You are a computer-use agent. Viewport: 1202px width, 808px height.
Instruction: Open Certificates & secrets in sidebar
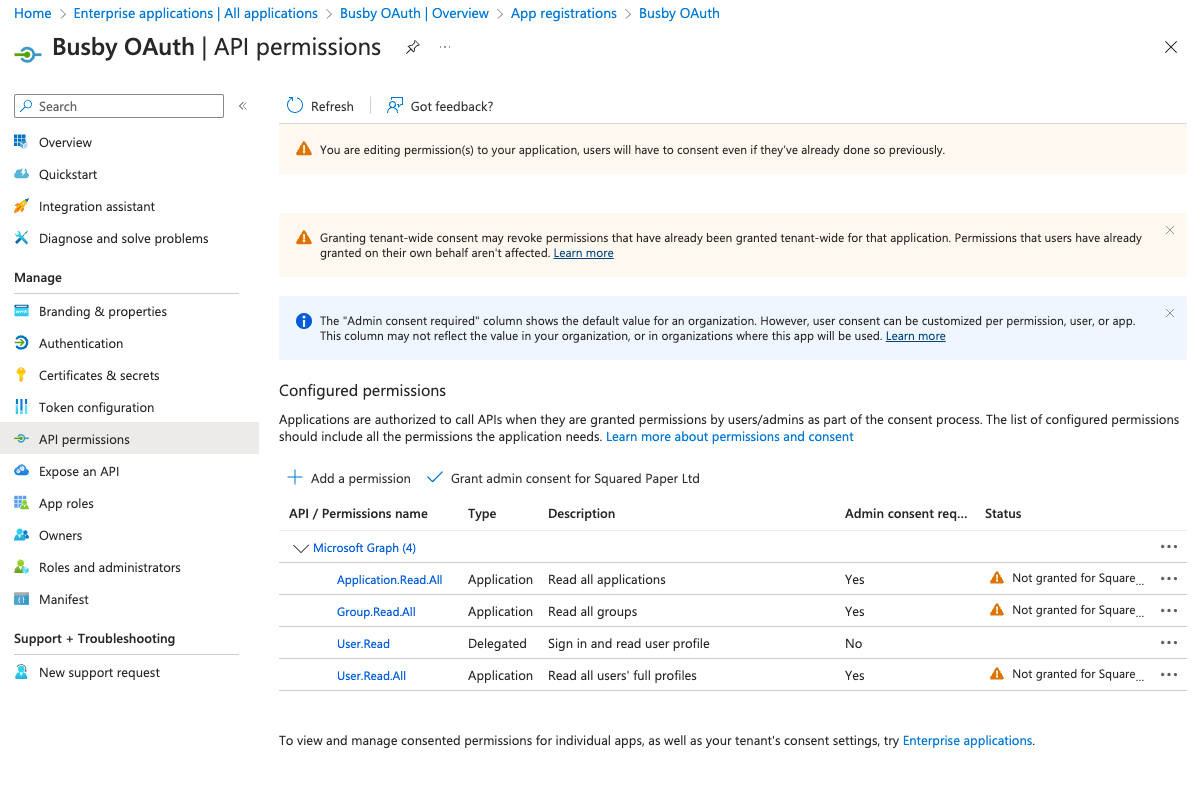pyautogui.click(x=98, y=375)
